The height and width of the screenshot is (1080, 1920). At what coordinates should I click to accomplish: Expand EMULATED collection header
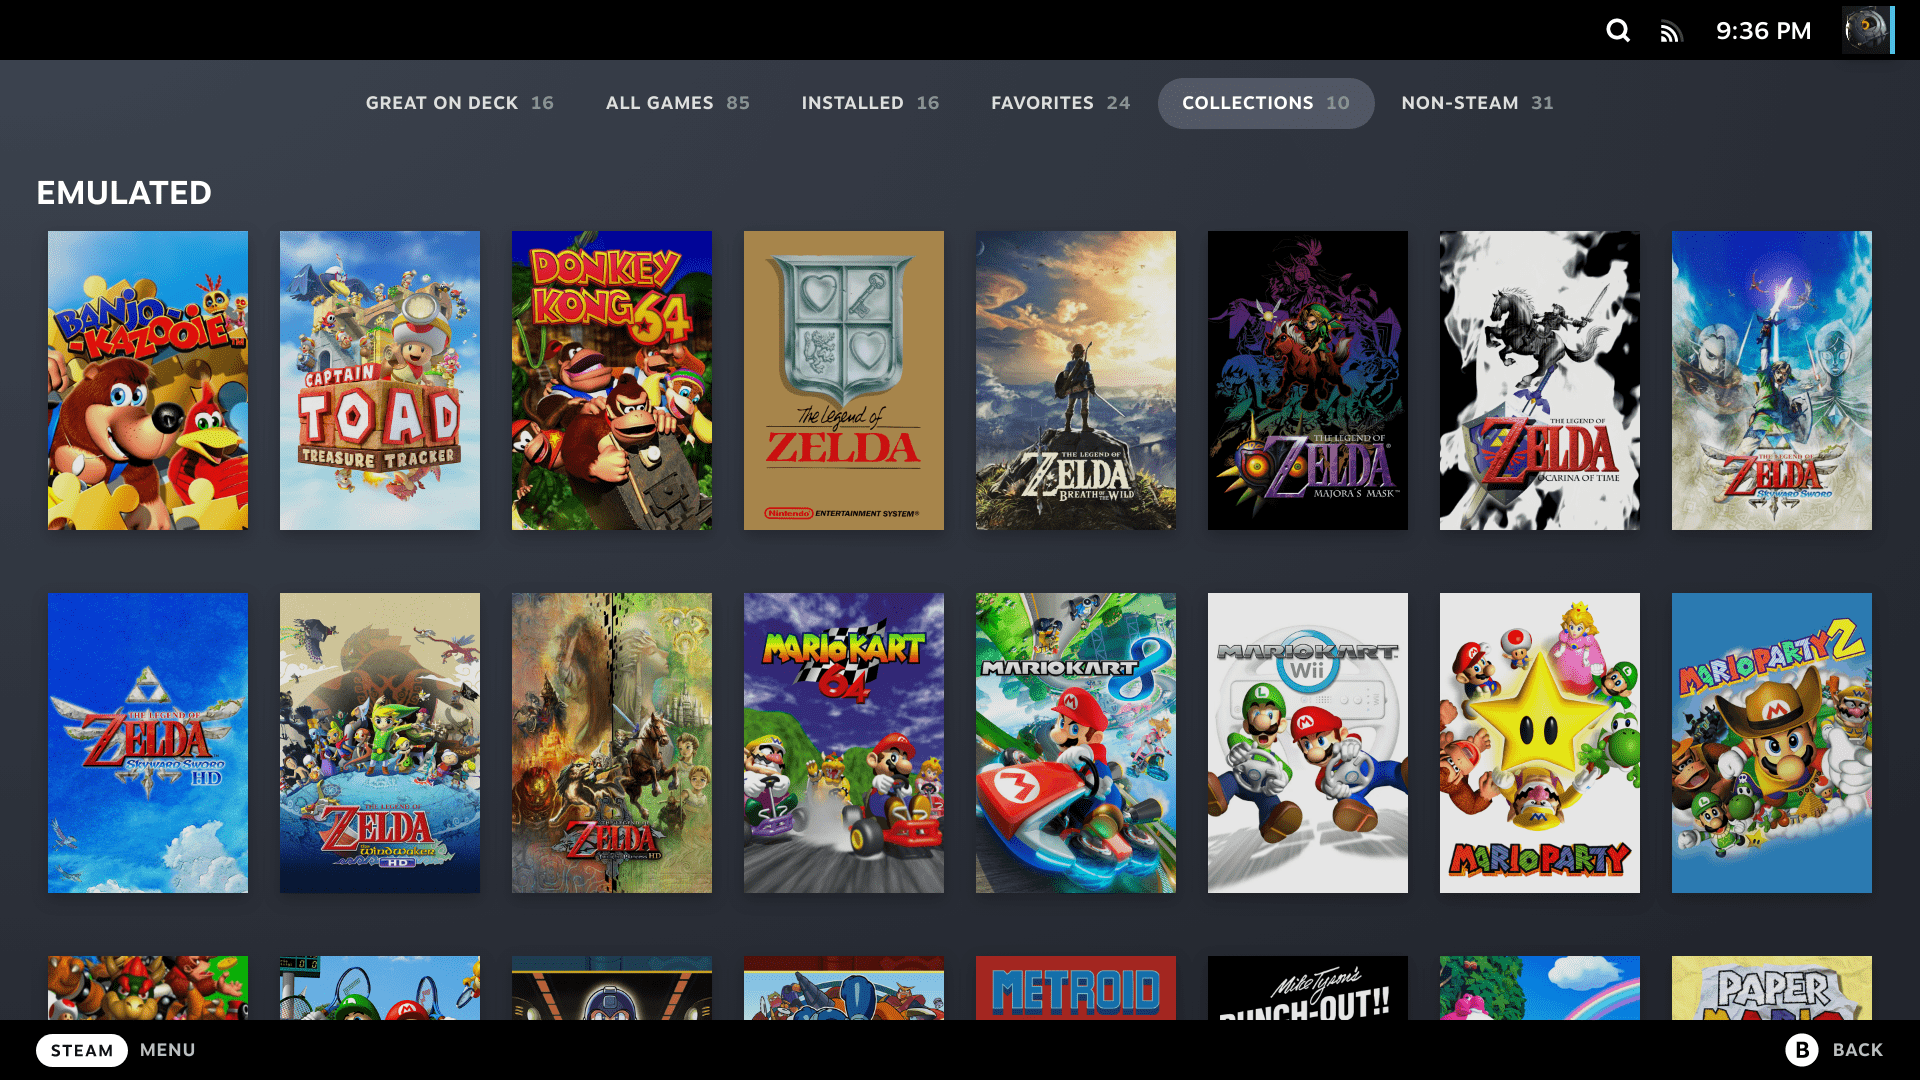(123, 193)
